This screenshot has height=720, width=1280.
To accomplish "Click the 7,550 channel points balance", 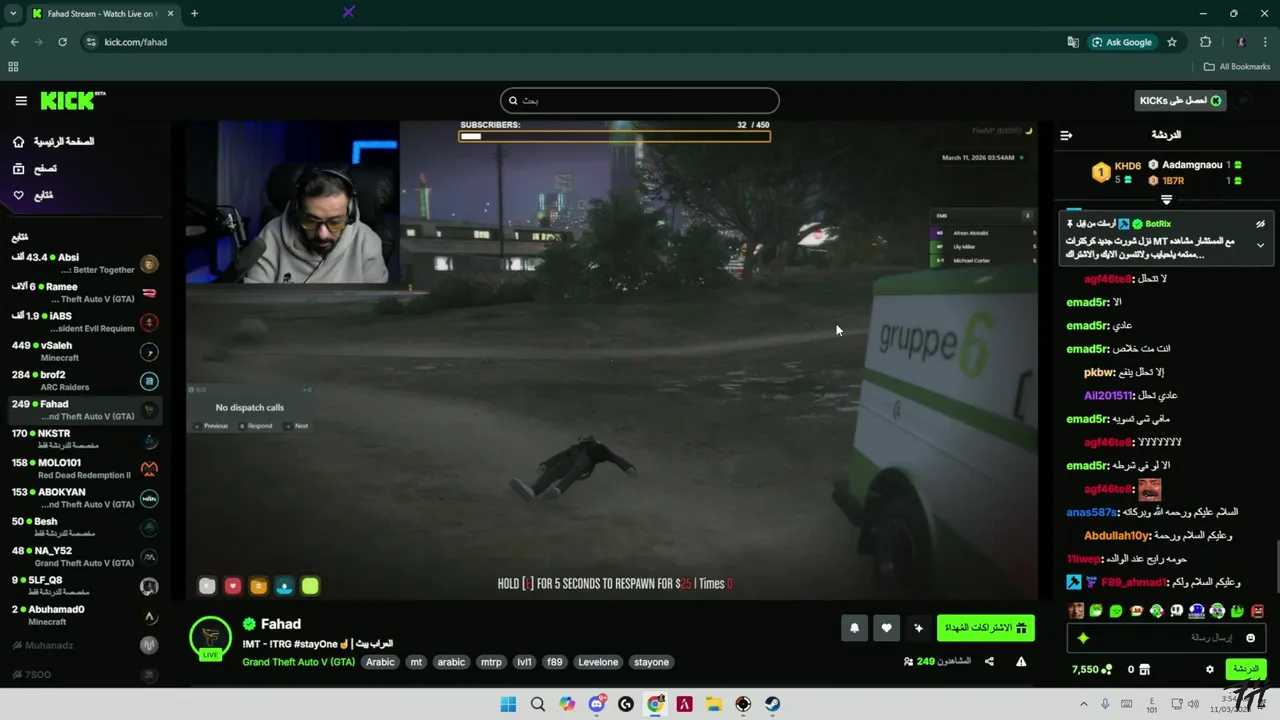I will [1092, 669].
